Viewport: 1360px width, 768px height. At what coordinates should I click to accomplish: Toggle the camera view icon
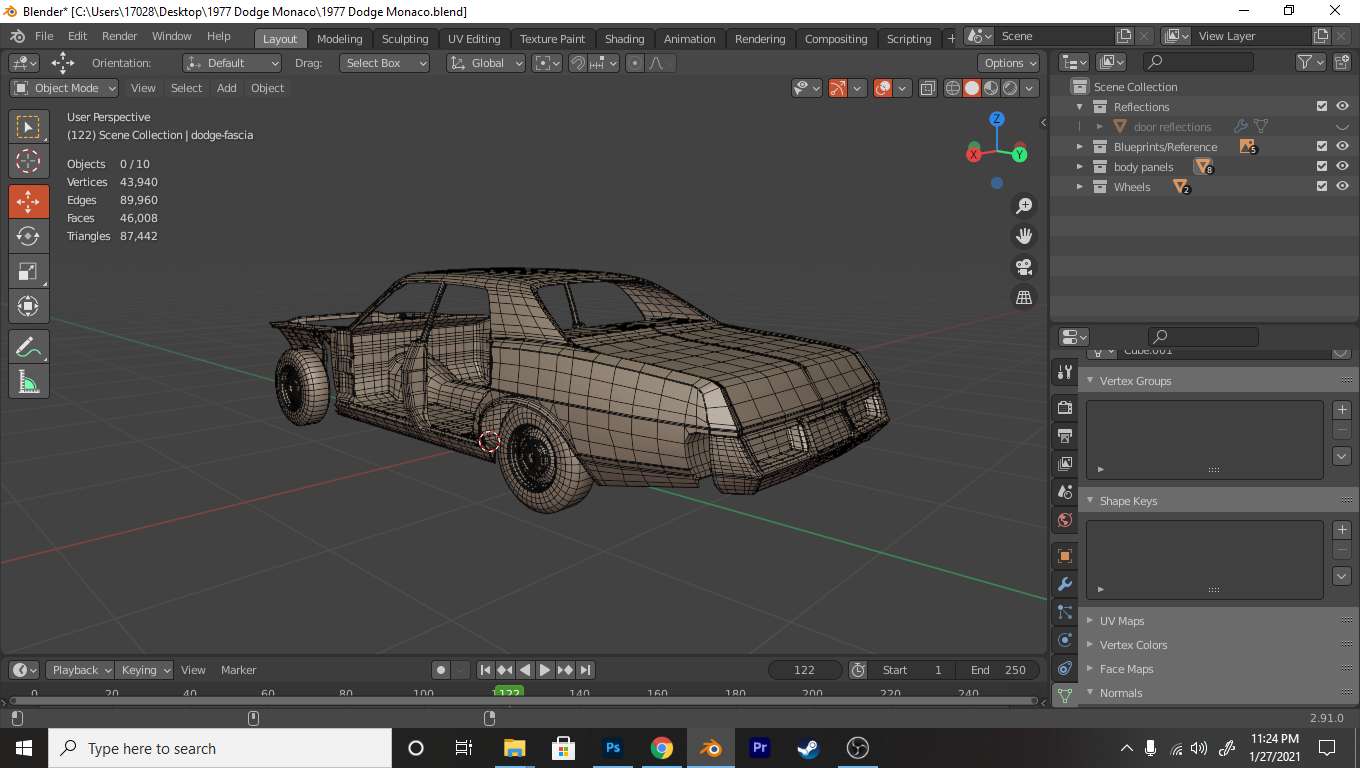coord(1024,267)
